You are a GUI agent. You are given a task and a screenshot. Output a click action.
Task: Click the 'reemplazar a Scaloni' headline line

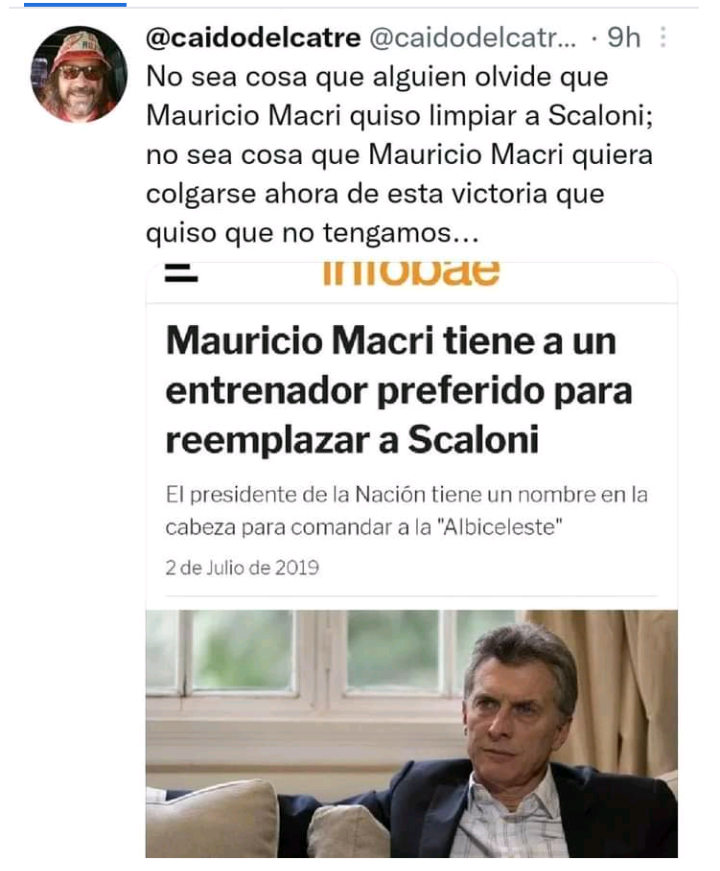(x=352, y=440)
